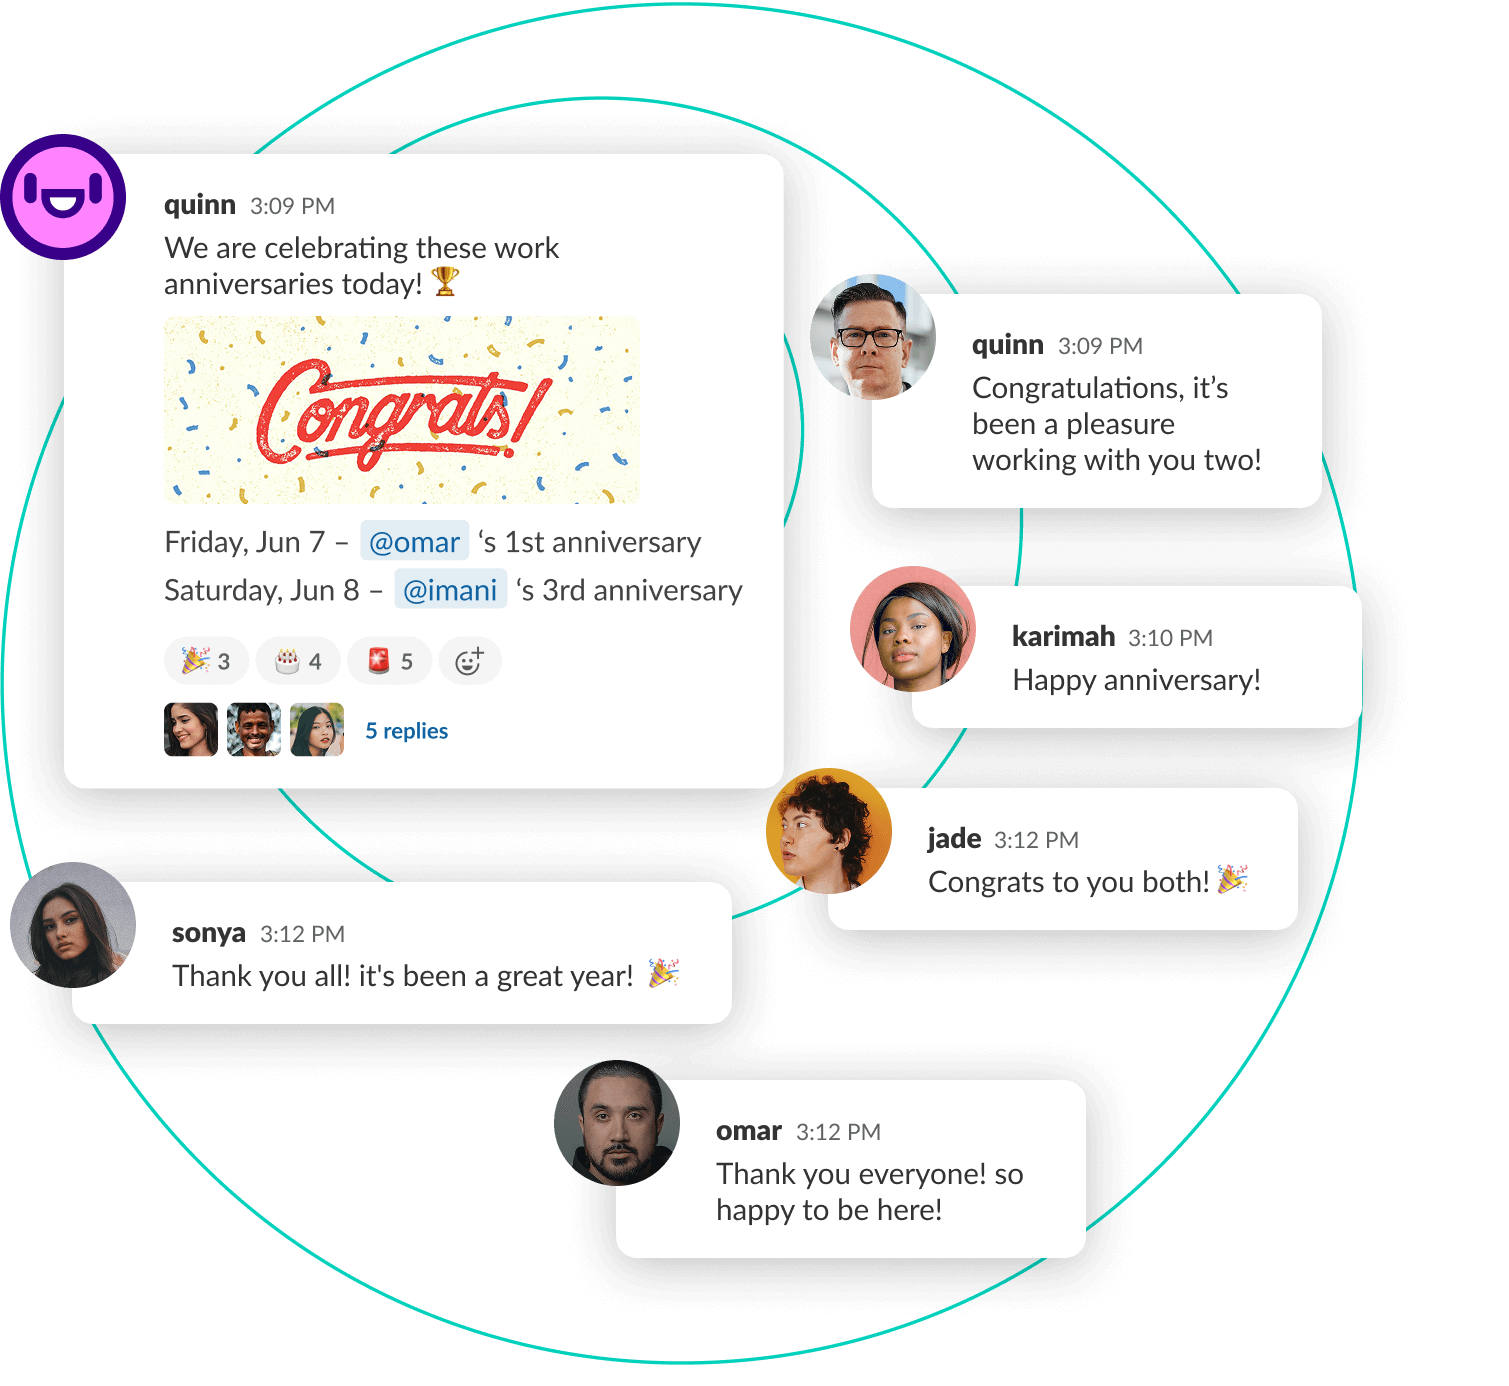Open the 5 replies thread link
Image resolution: width=1509 pixels, height=1386 pixels.
pyautogui.click(x=406, y=731)
